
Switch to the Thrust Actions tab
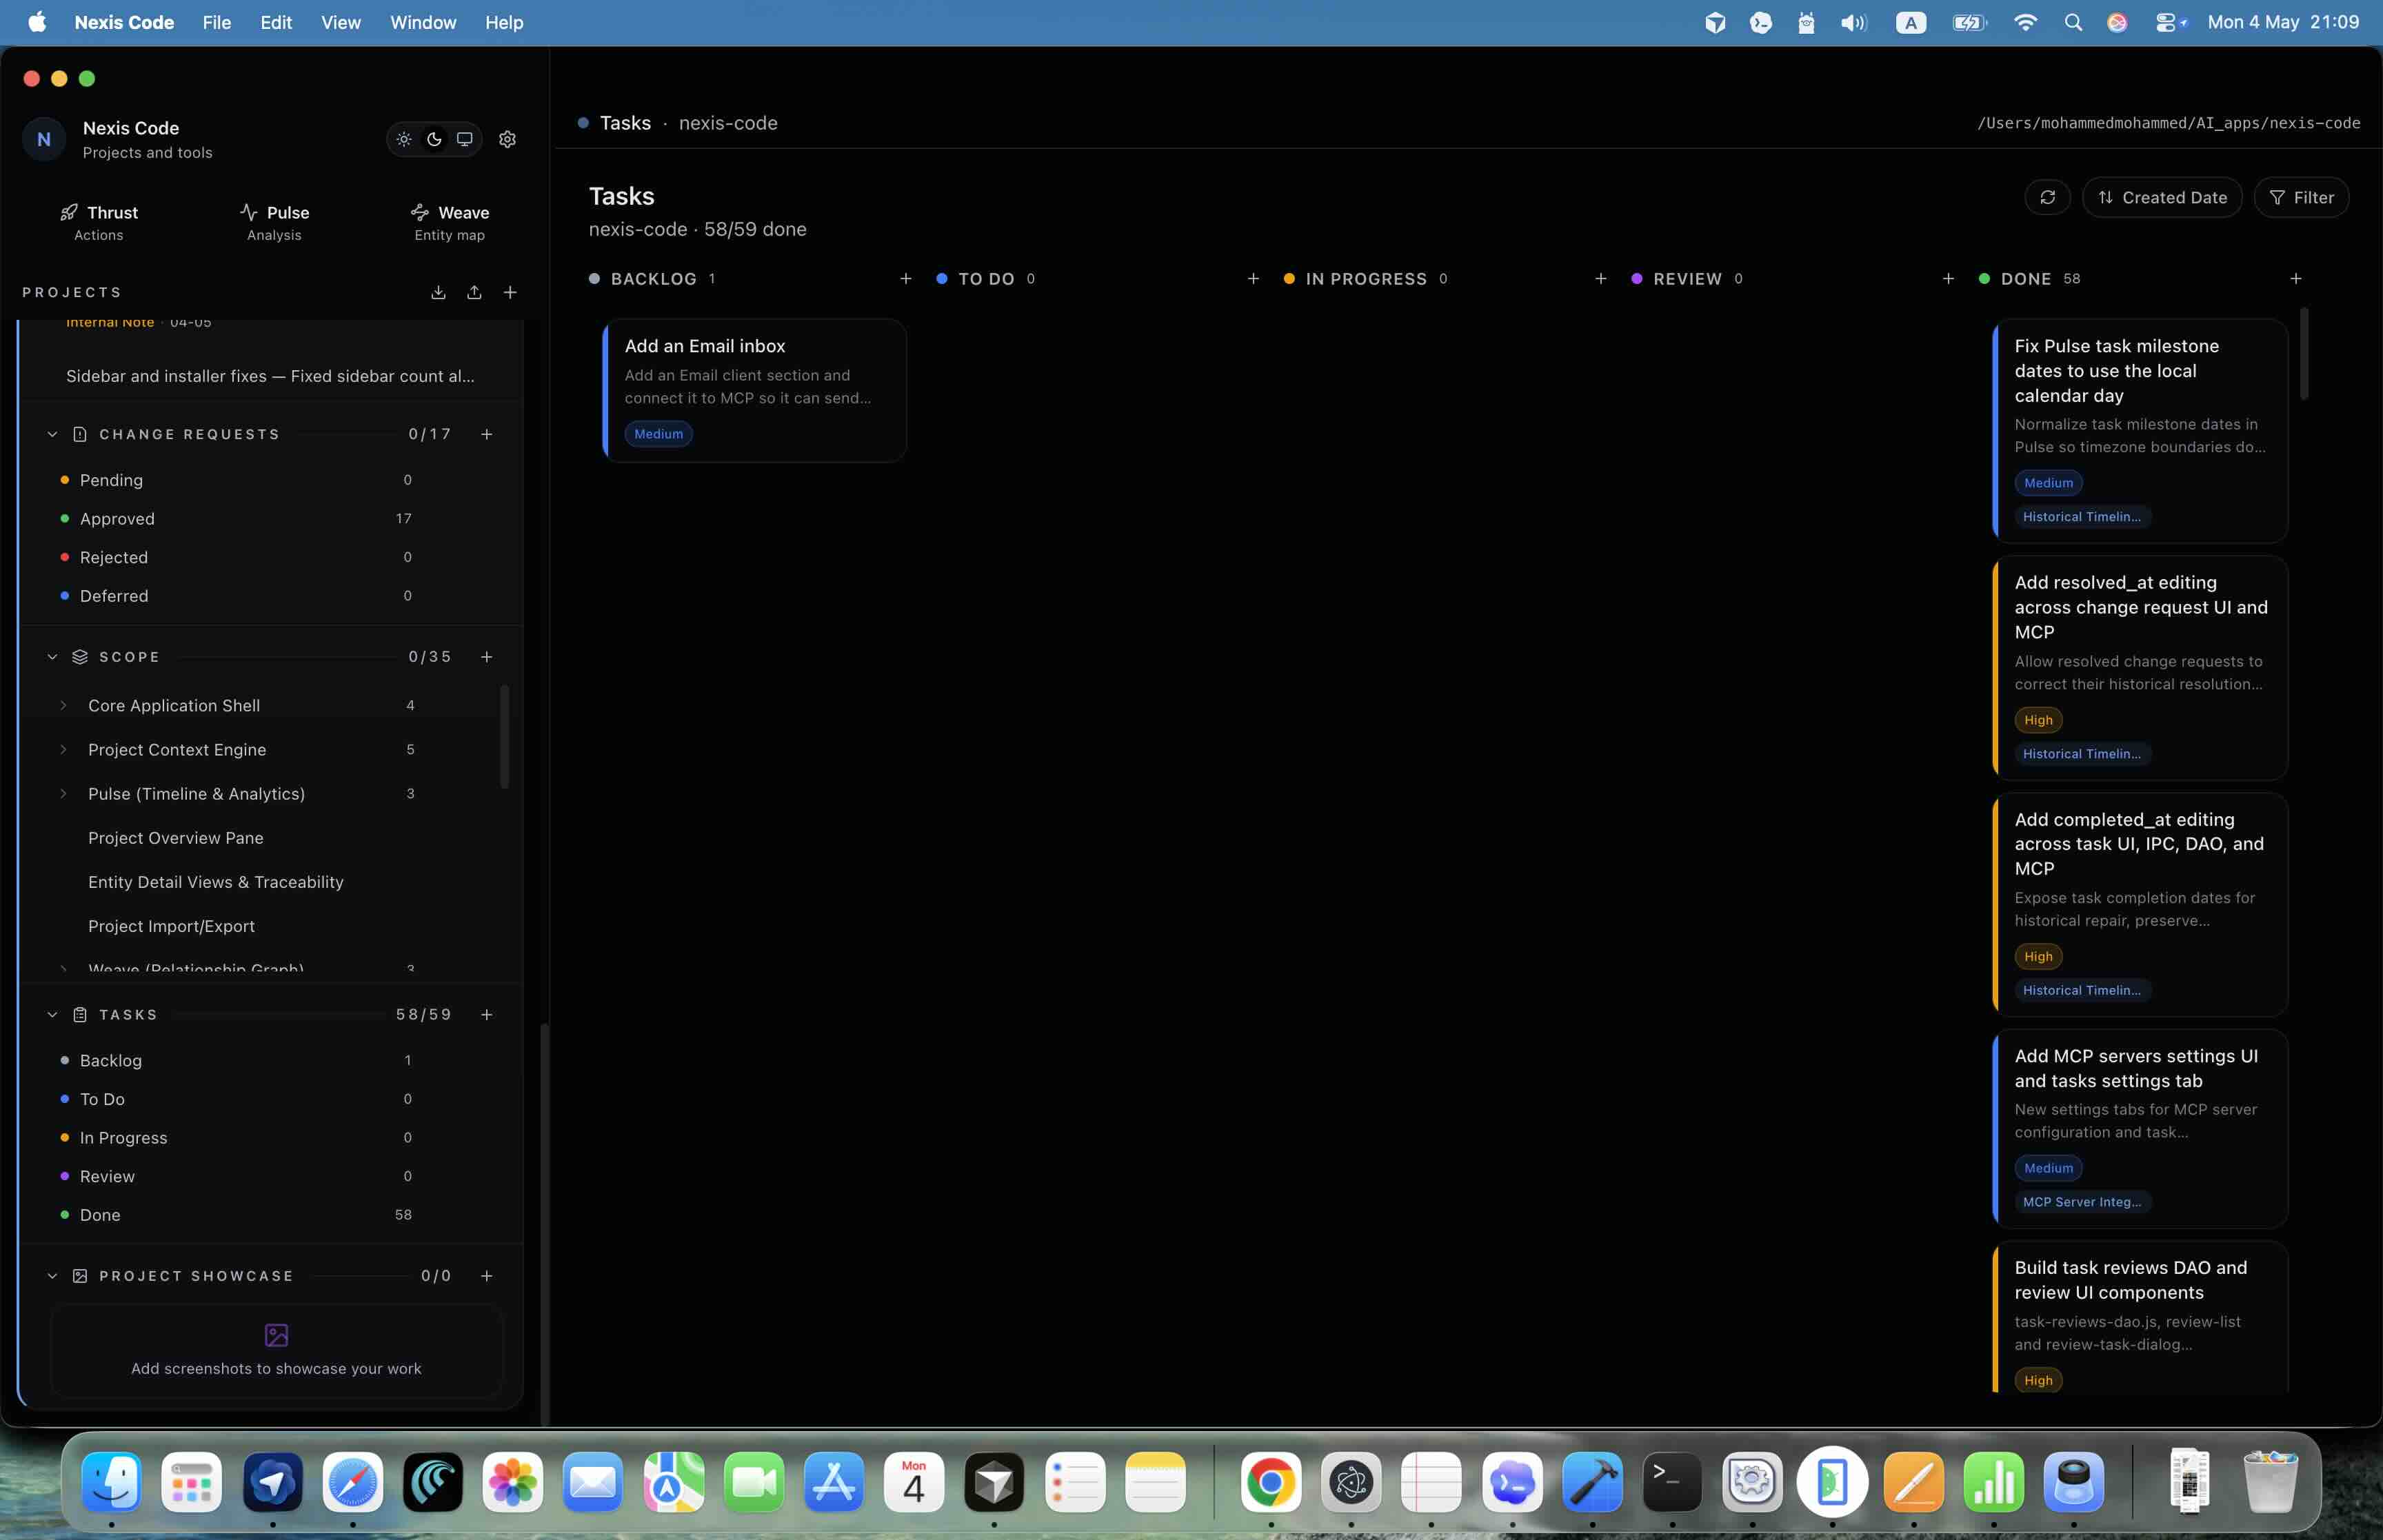(99, 222)
